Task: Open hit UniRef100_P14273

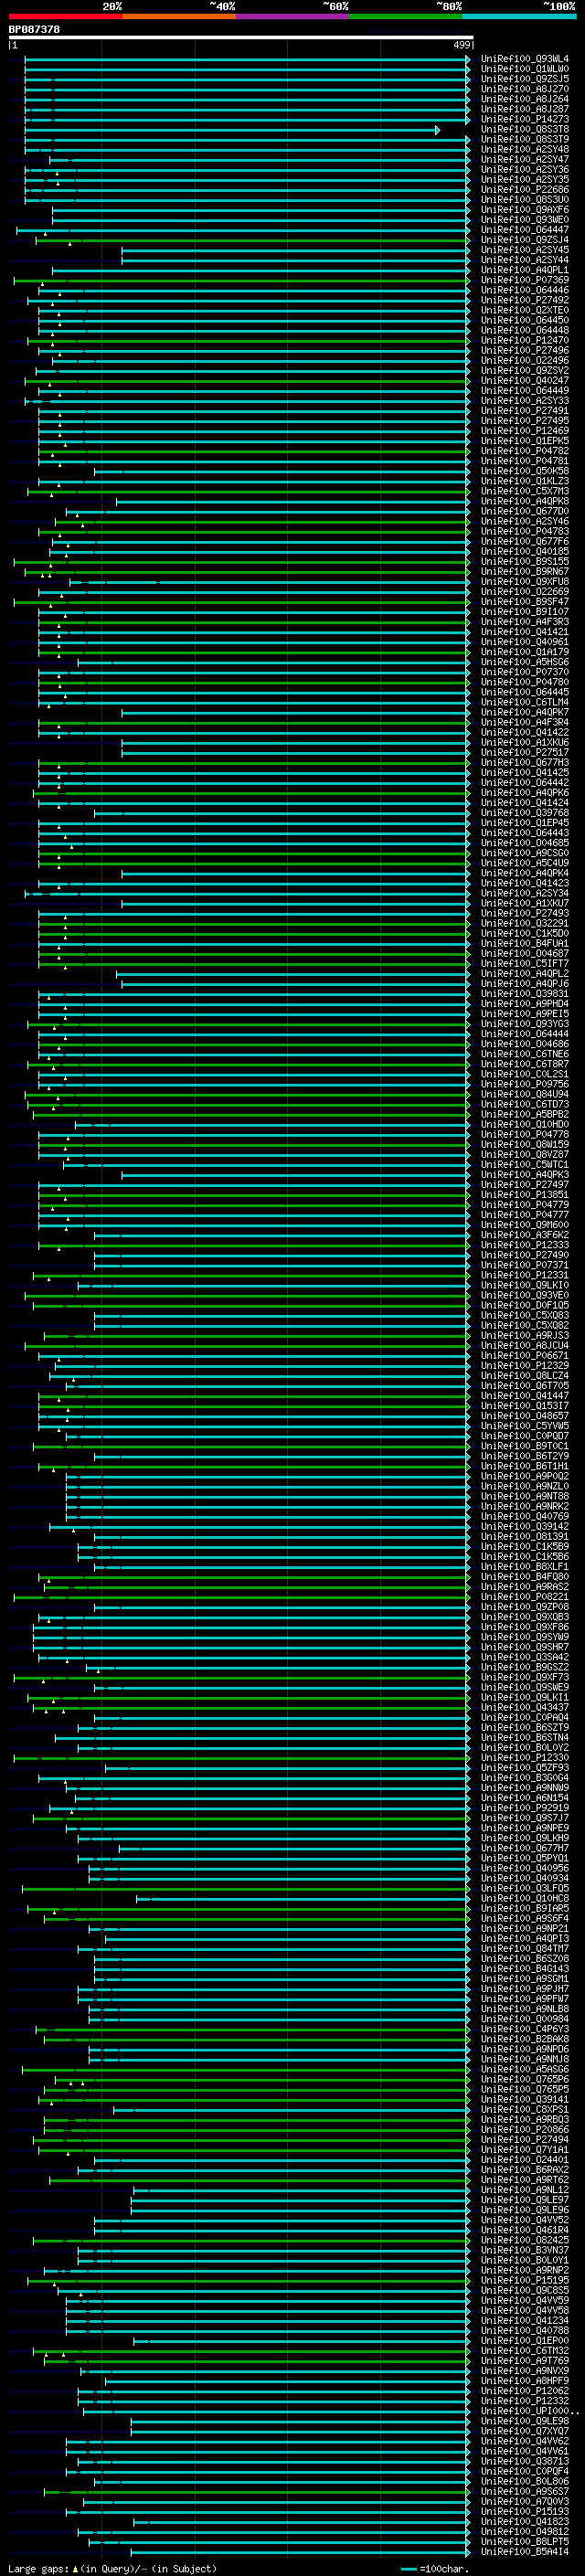Action: click(525, 119)
